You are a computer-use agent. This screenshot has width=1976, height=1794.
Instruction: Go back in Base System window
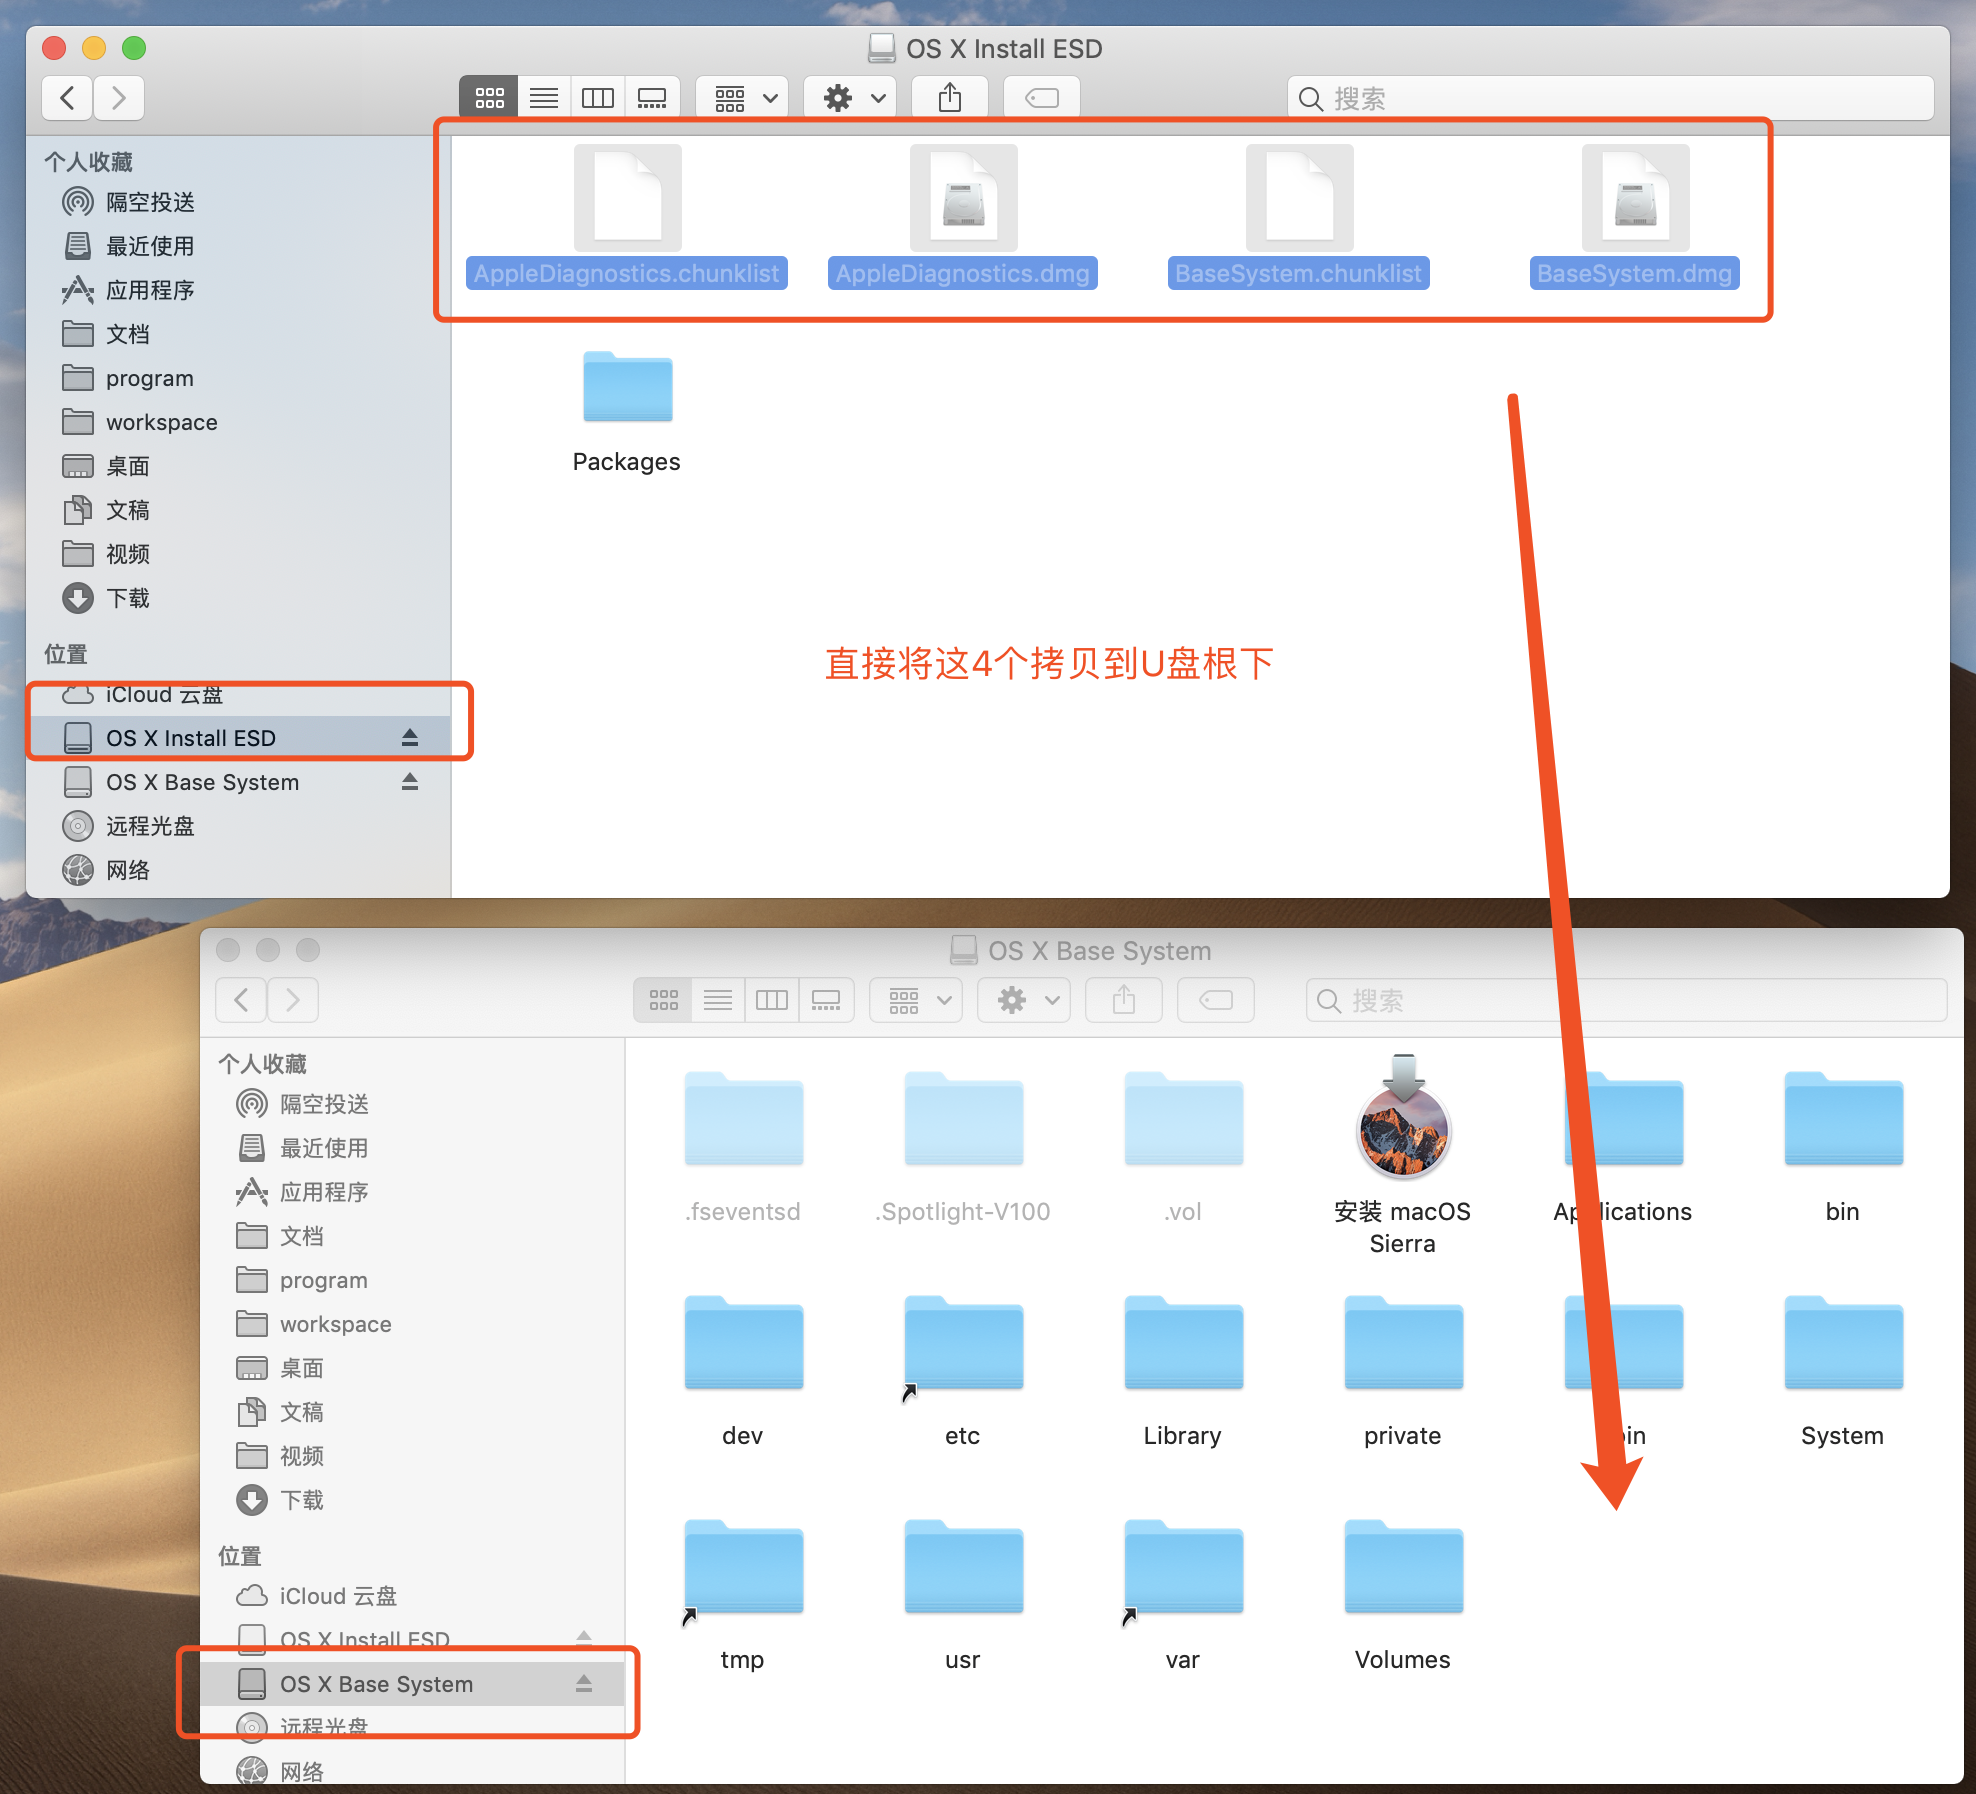[241, 1000]
